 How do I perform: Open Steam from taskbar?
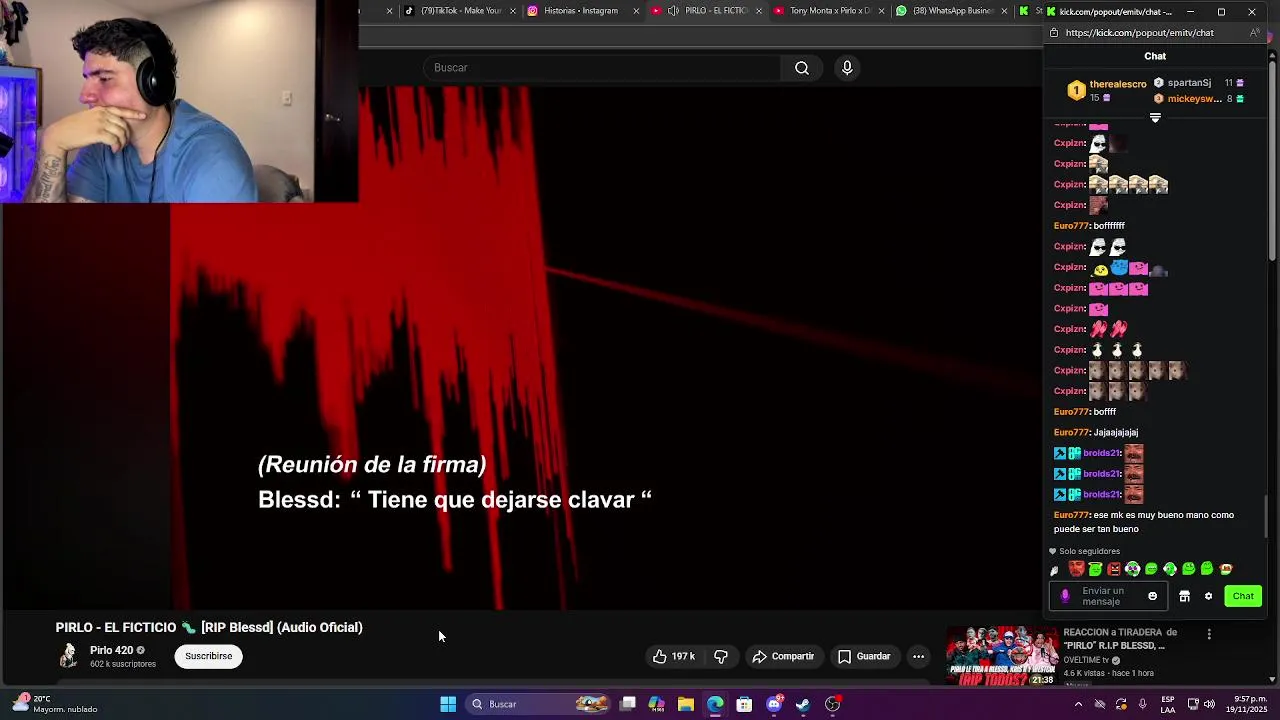click(803, 704)
